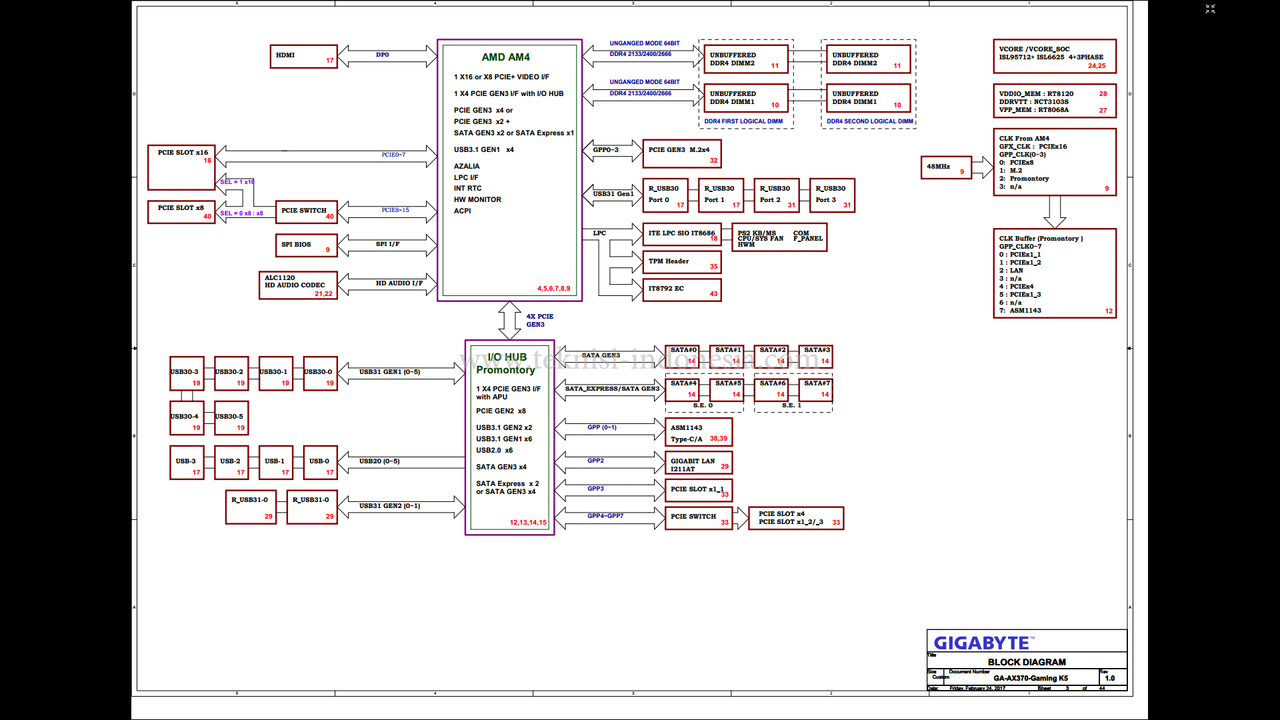Click the R_USB30 Port 0 block

(666, 195)
